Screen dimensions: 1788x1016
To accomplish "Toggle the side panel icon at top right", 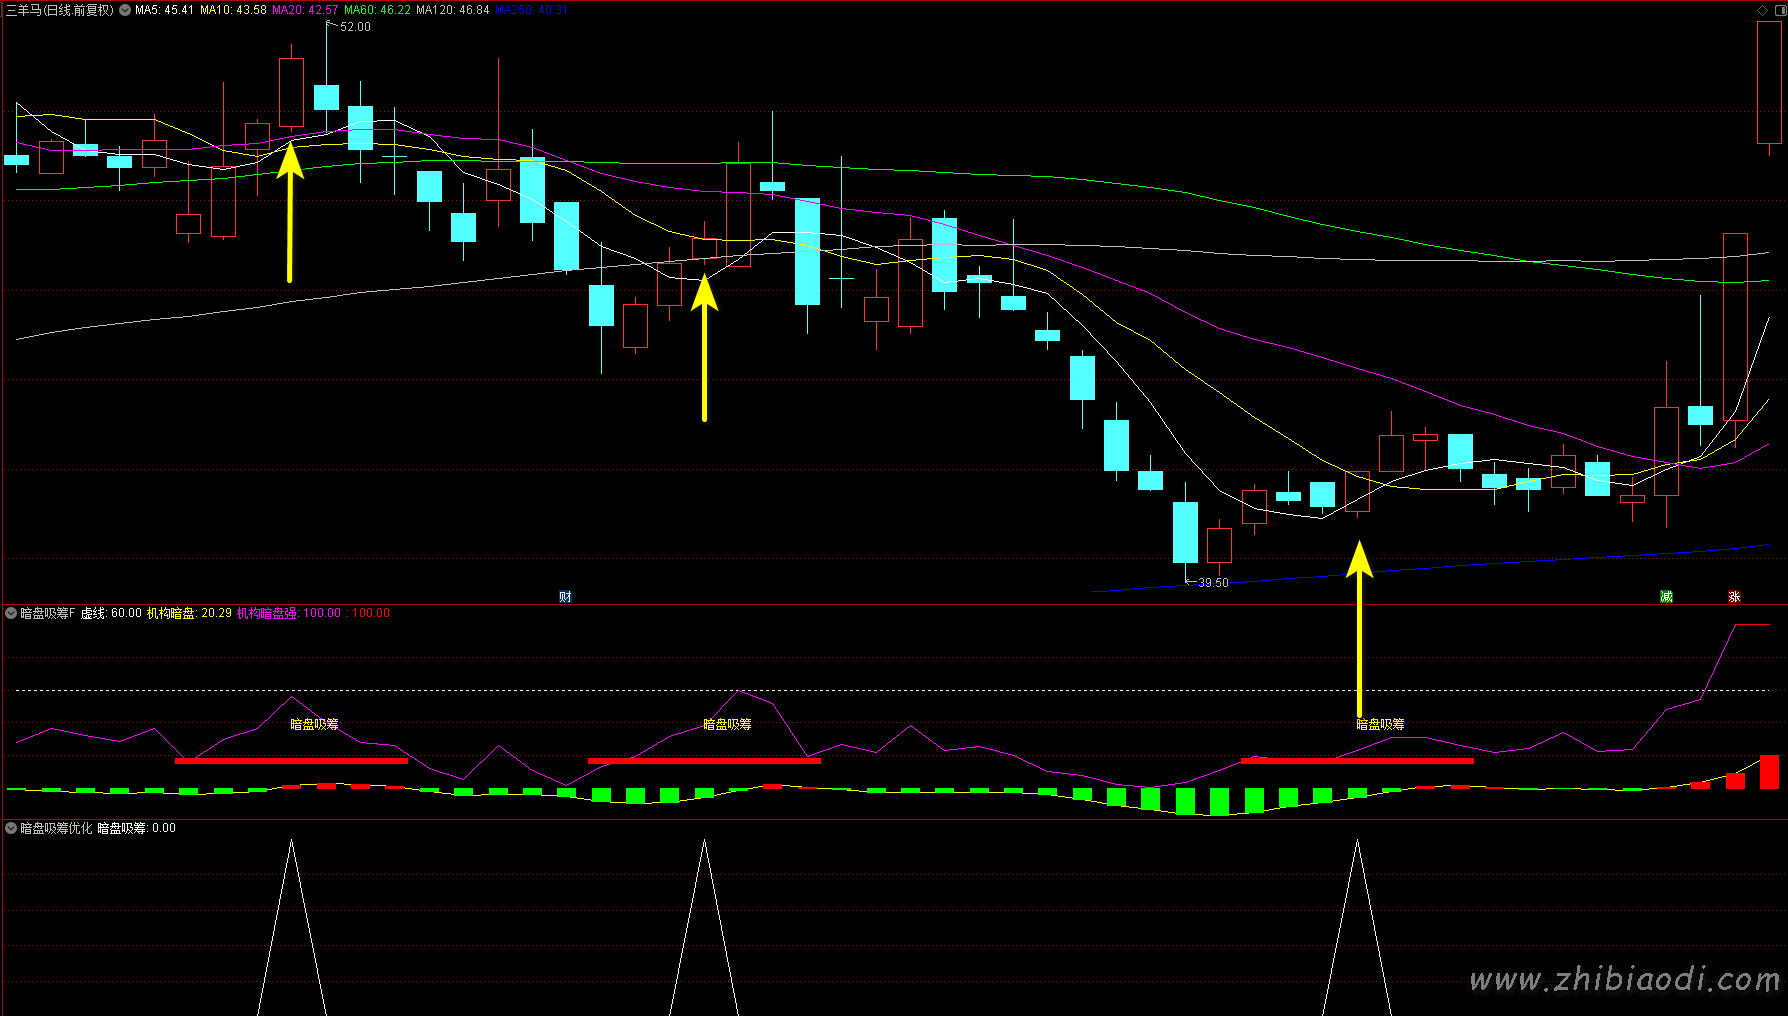I will (1779, 10).
